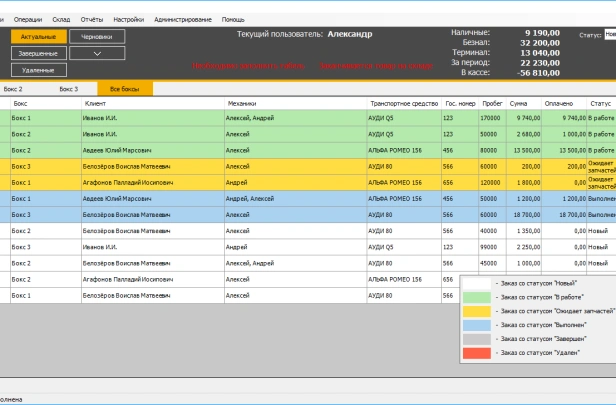Select the Все боксы tab
Image resolution: width=616 pixels, height=405 pixels.
click(x=125, y=89)
